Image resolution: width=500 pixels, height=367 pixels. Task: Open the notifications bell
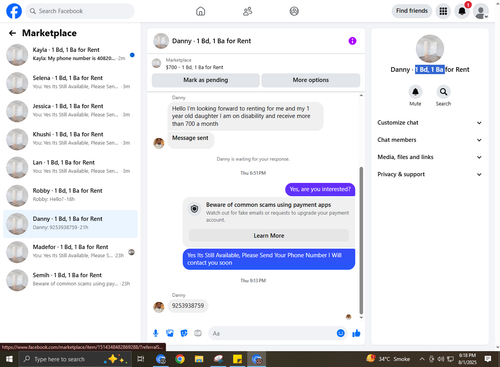(462, 11)
